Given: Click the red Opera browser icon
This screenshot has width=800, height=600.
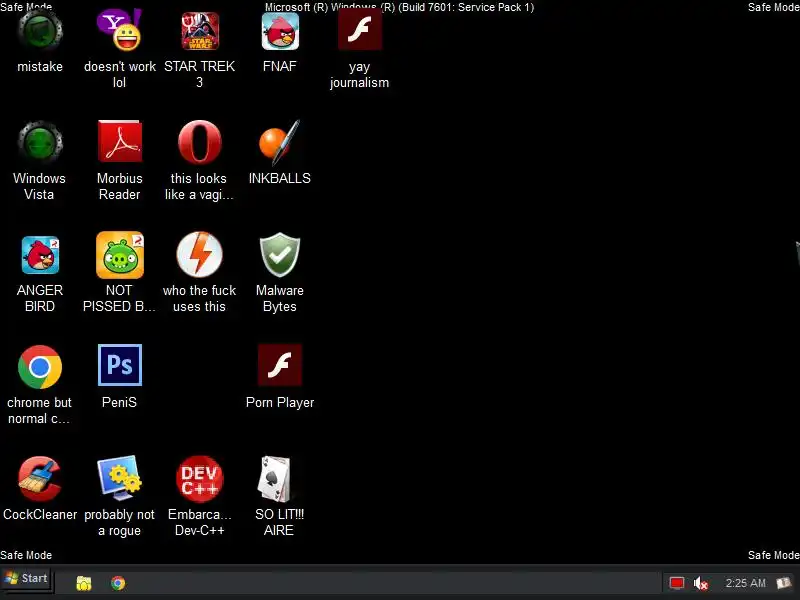Looking at the screenshot, I should pyautogui.click(x=199, y=142).
